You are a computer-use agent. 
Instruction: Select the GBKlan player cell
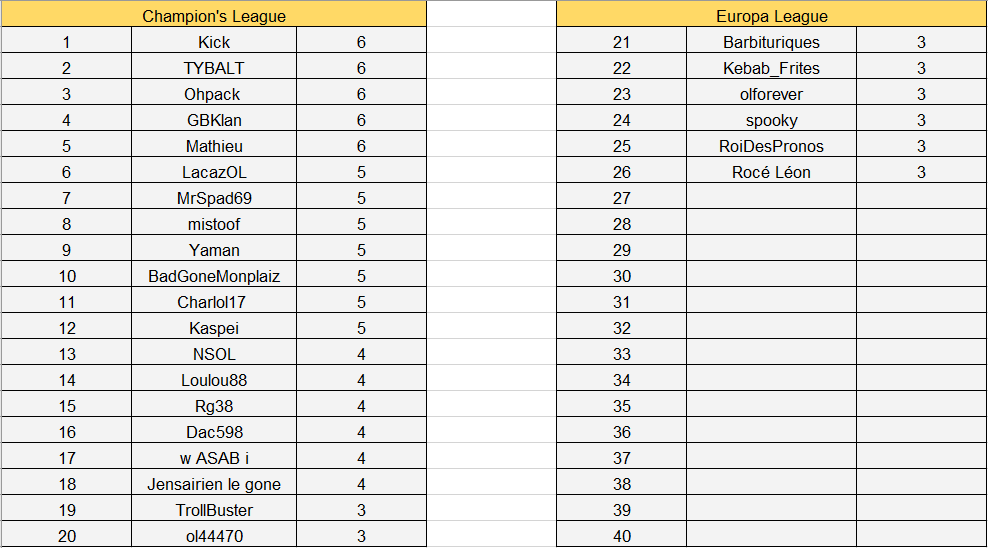coord(214,120)
